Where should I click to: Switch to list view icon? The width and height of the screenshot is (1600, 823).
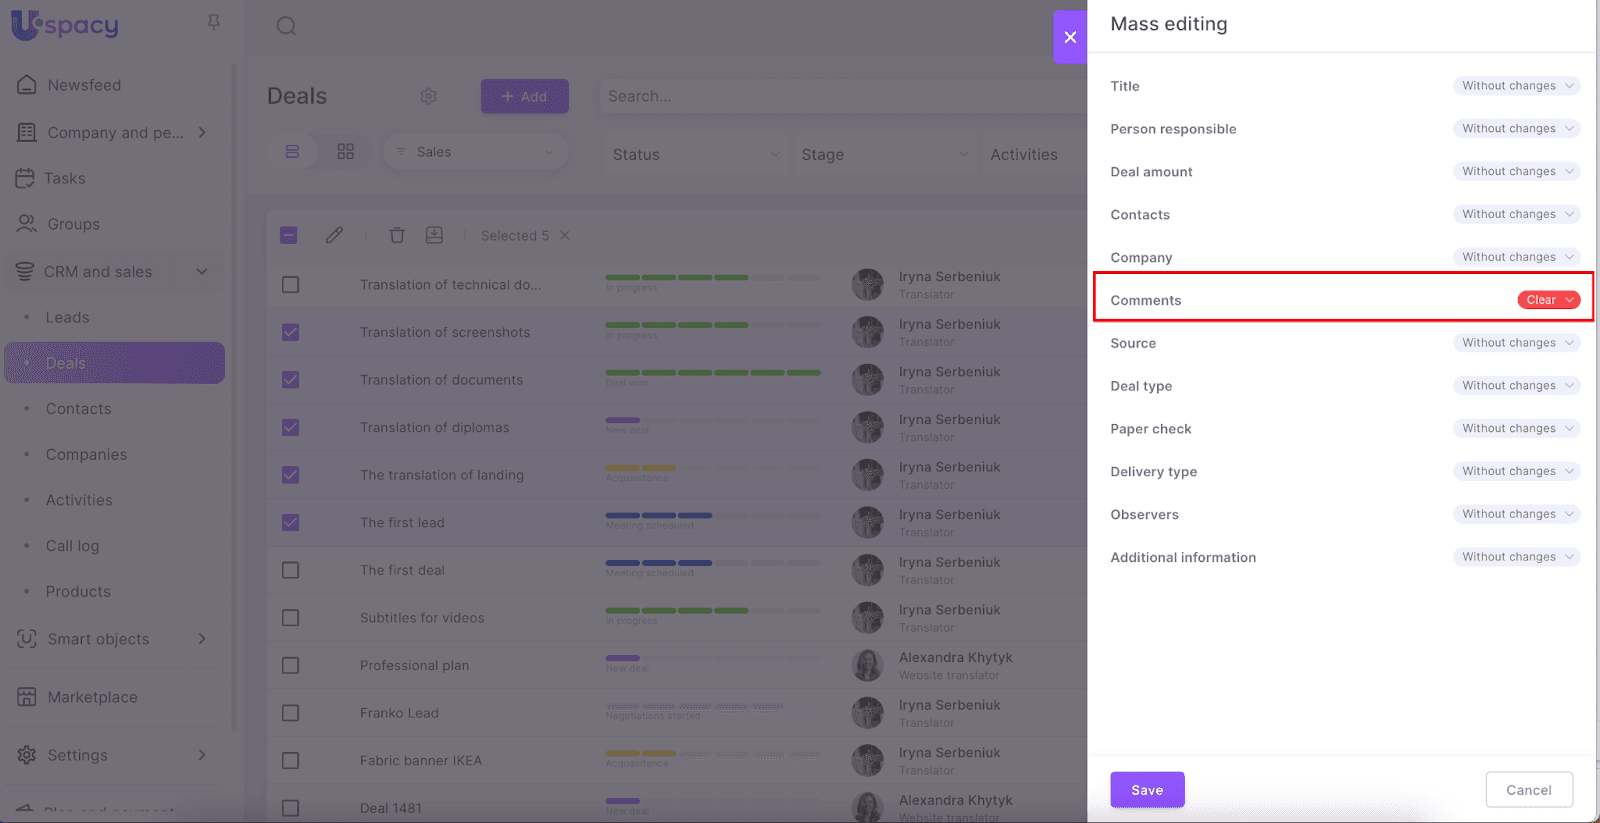click(x=292, y=152)
